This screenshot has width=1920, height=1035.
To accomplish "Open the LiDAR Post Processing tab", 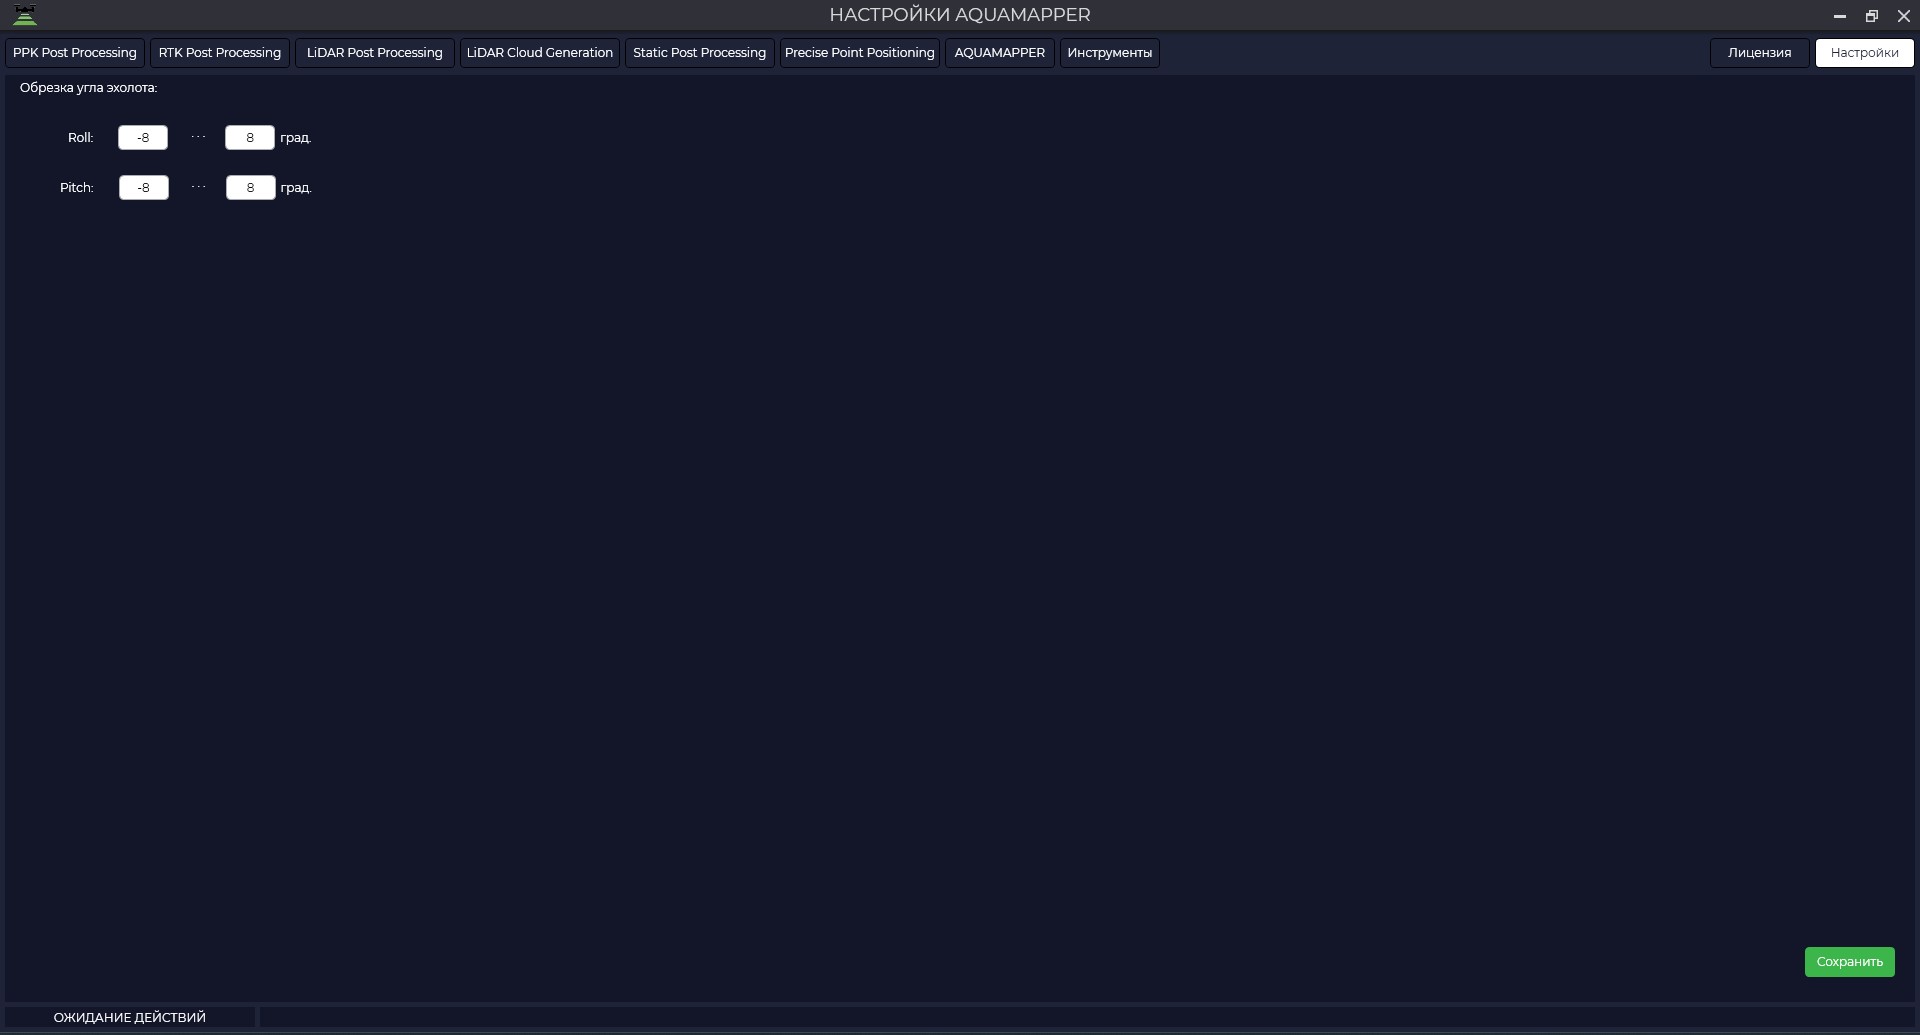I will (375, 53).
